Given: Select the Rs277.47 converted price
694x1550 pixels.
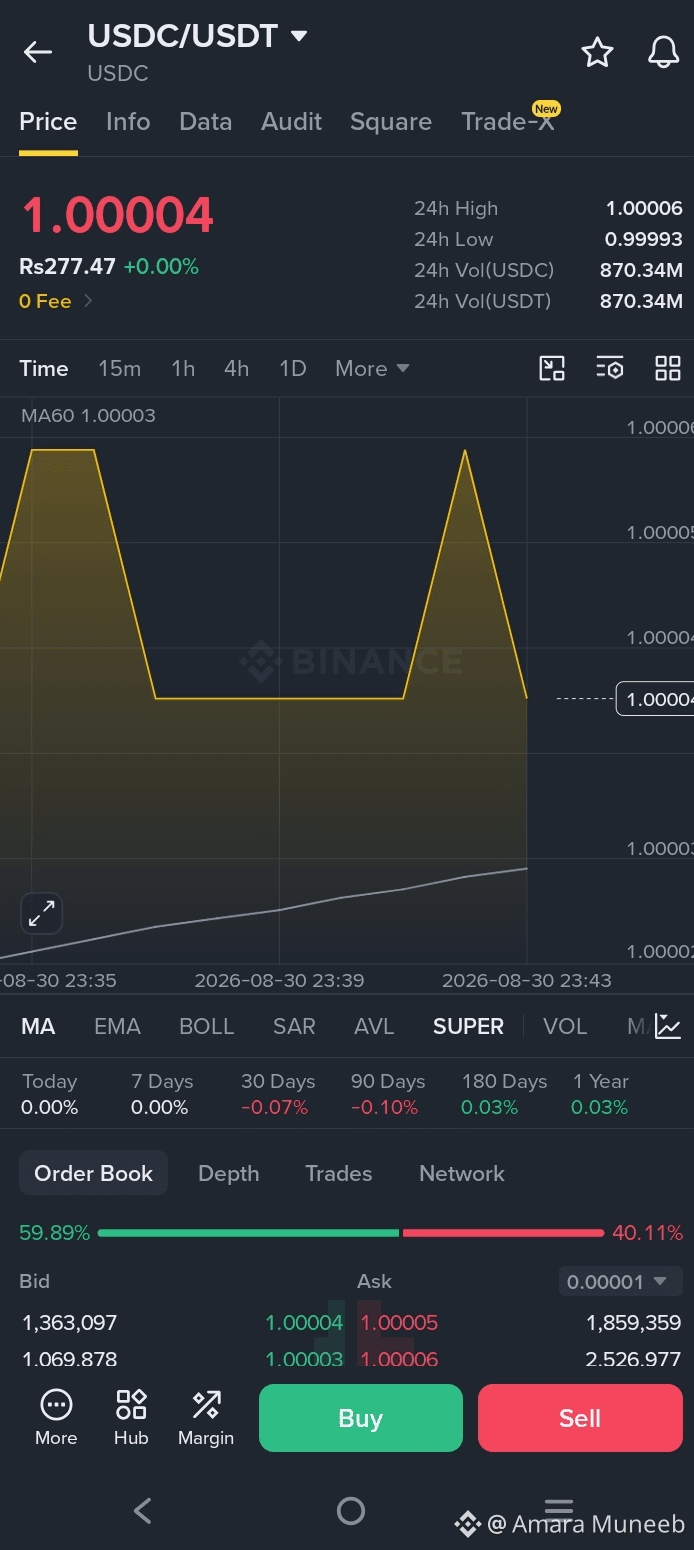Looking at the screenshot, I should 67,266.
